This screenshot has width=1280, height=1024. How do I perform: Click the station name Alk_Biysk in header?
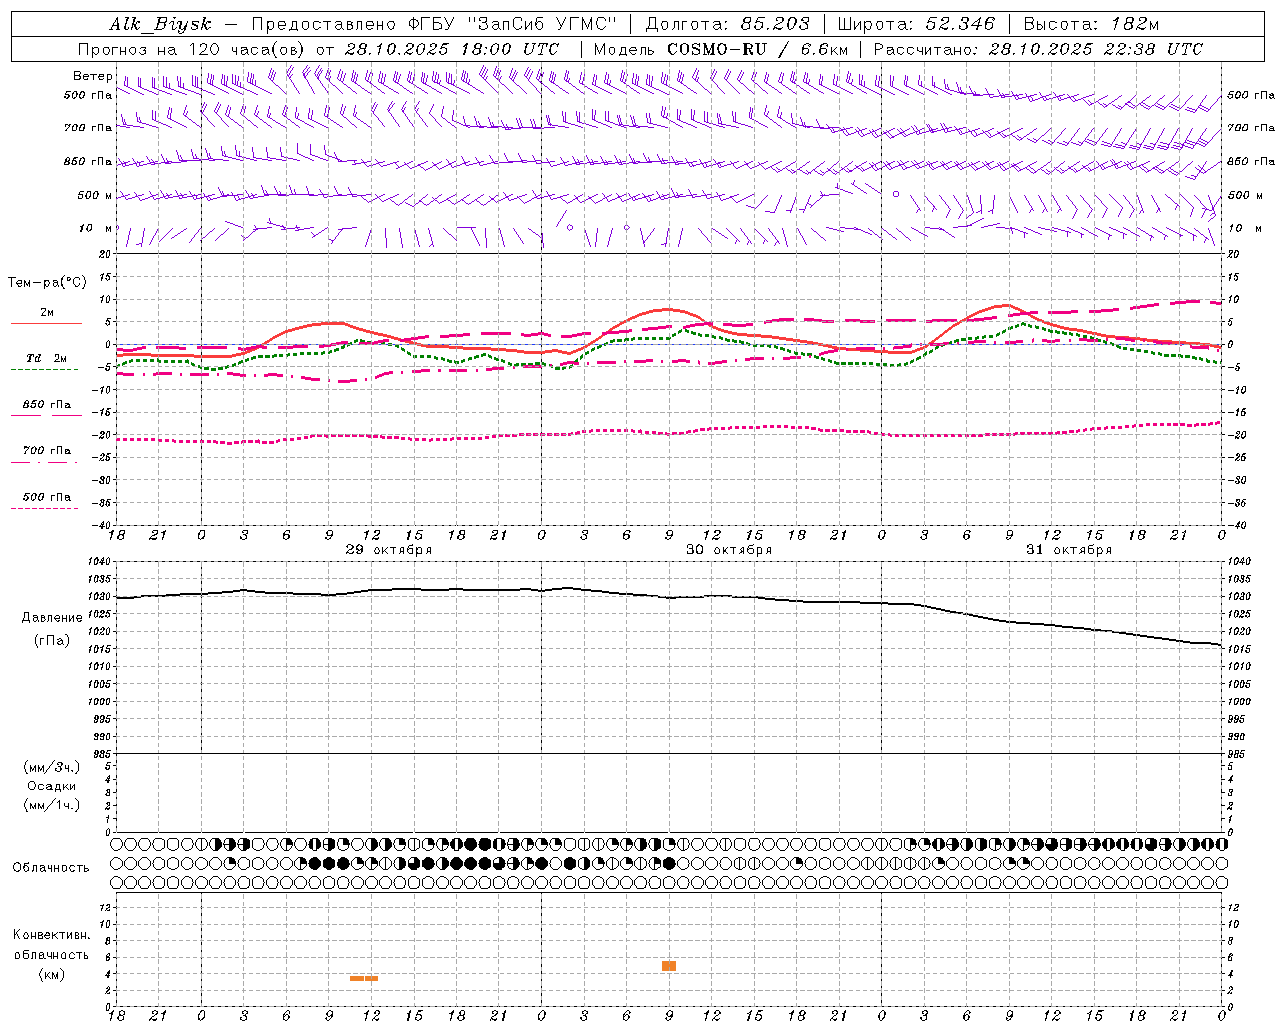click(160, 24)
